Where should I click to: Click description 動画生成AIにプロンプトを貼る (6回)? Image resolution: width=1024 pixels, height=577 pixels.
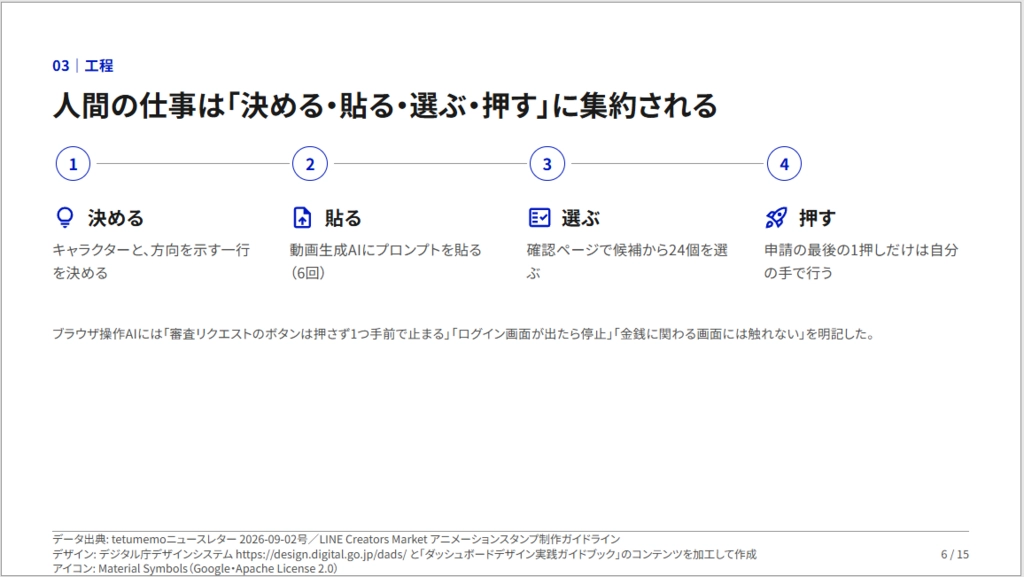(385, 261)
